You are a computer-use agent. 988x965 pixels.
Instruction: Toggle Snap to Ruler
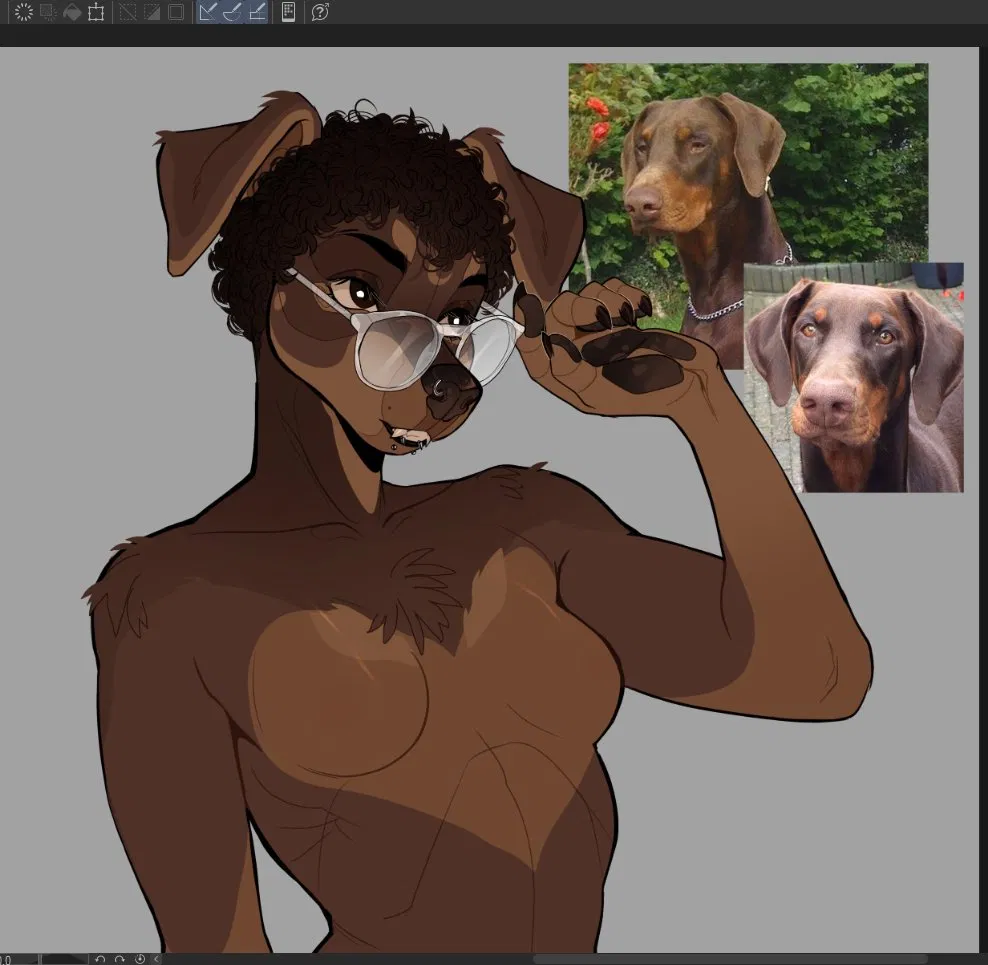(x=209, y=12)
